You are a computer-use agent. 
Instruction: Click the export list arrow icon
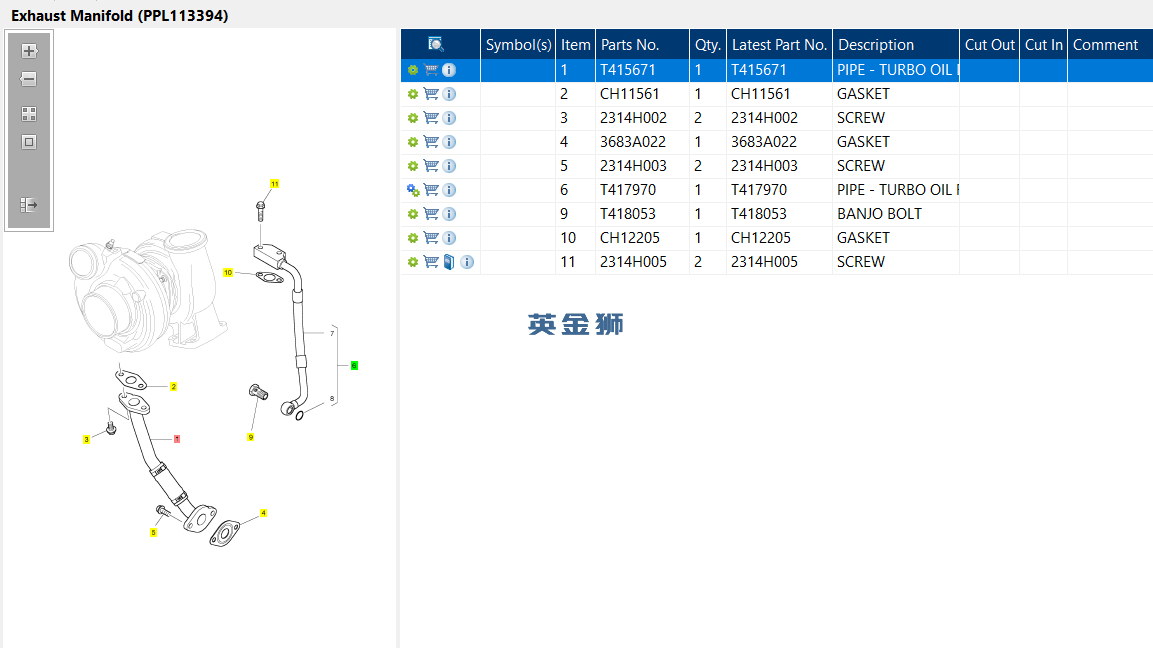(x=29, y=205)
